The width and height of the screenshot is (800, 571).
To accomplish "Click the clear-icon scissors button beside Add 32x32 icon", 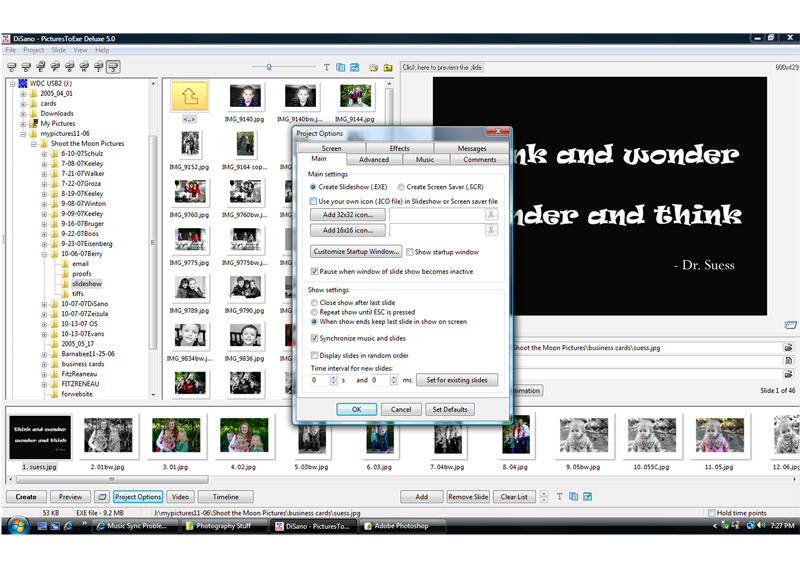I will tap(490, 214).
